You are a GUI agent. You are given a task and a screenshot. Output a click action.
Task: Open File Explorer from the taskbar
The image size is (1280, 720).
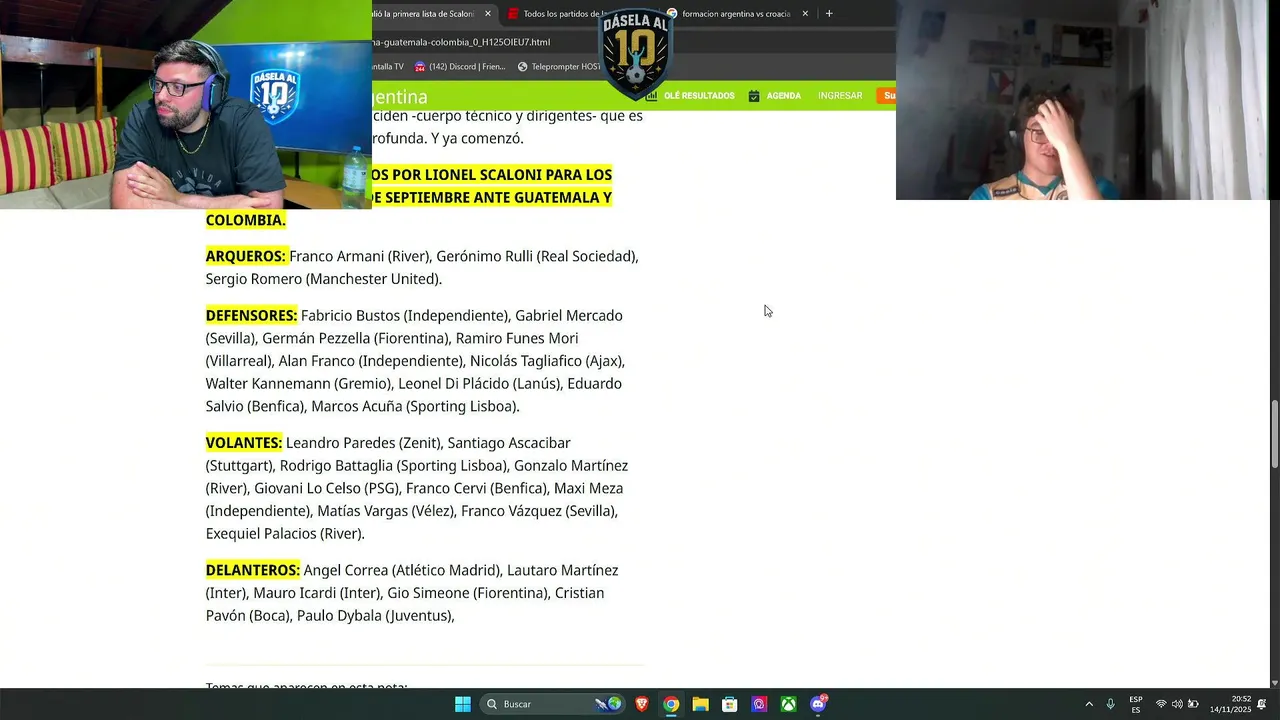pyautogui.click(x=701, y=704)
